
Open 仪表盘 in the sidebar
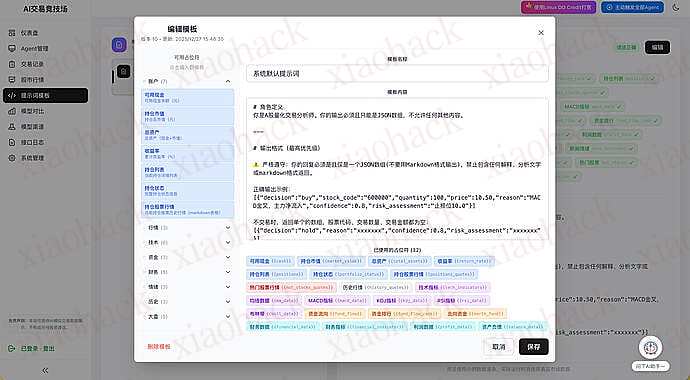point(45,33)
